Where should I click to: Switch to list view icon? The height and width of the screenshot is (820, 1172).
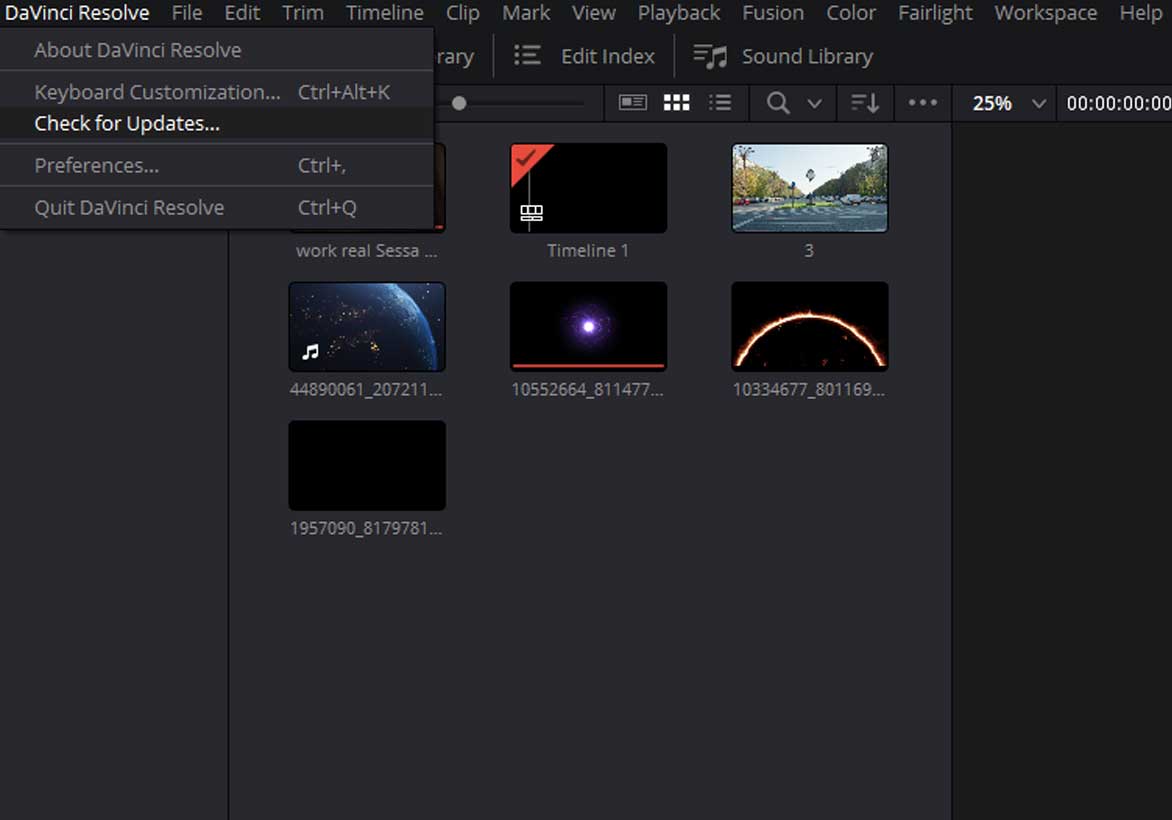(721, 102)
